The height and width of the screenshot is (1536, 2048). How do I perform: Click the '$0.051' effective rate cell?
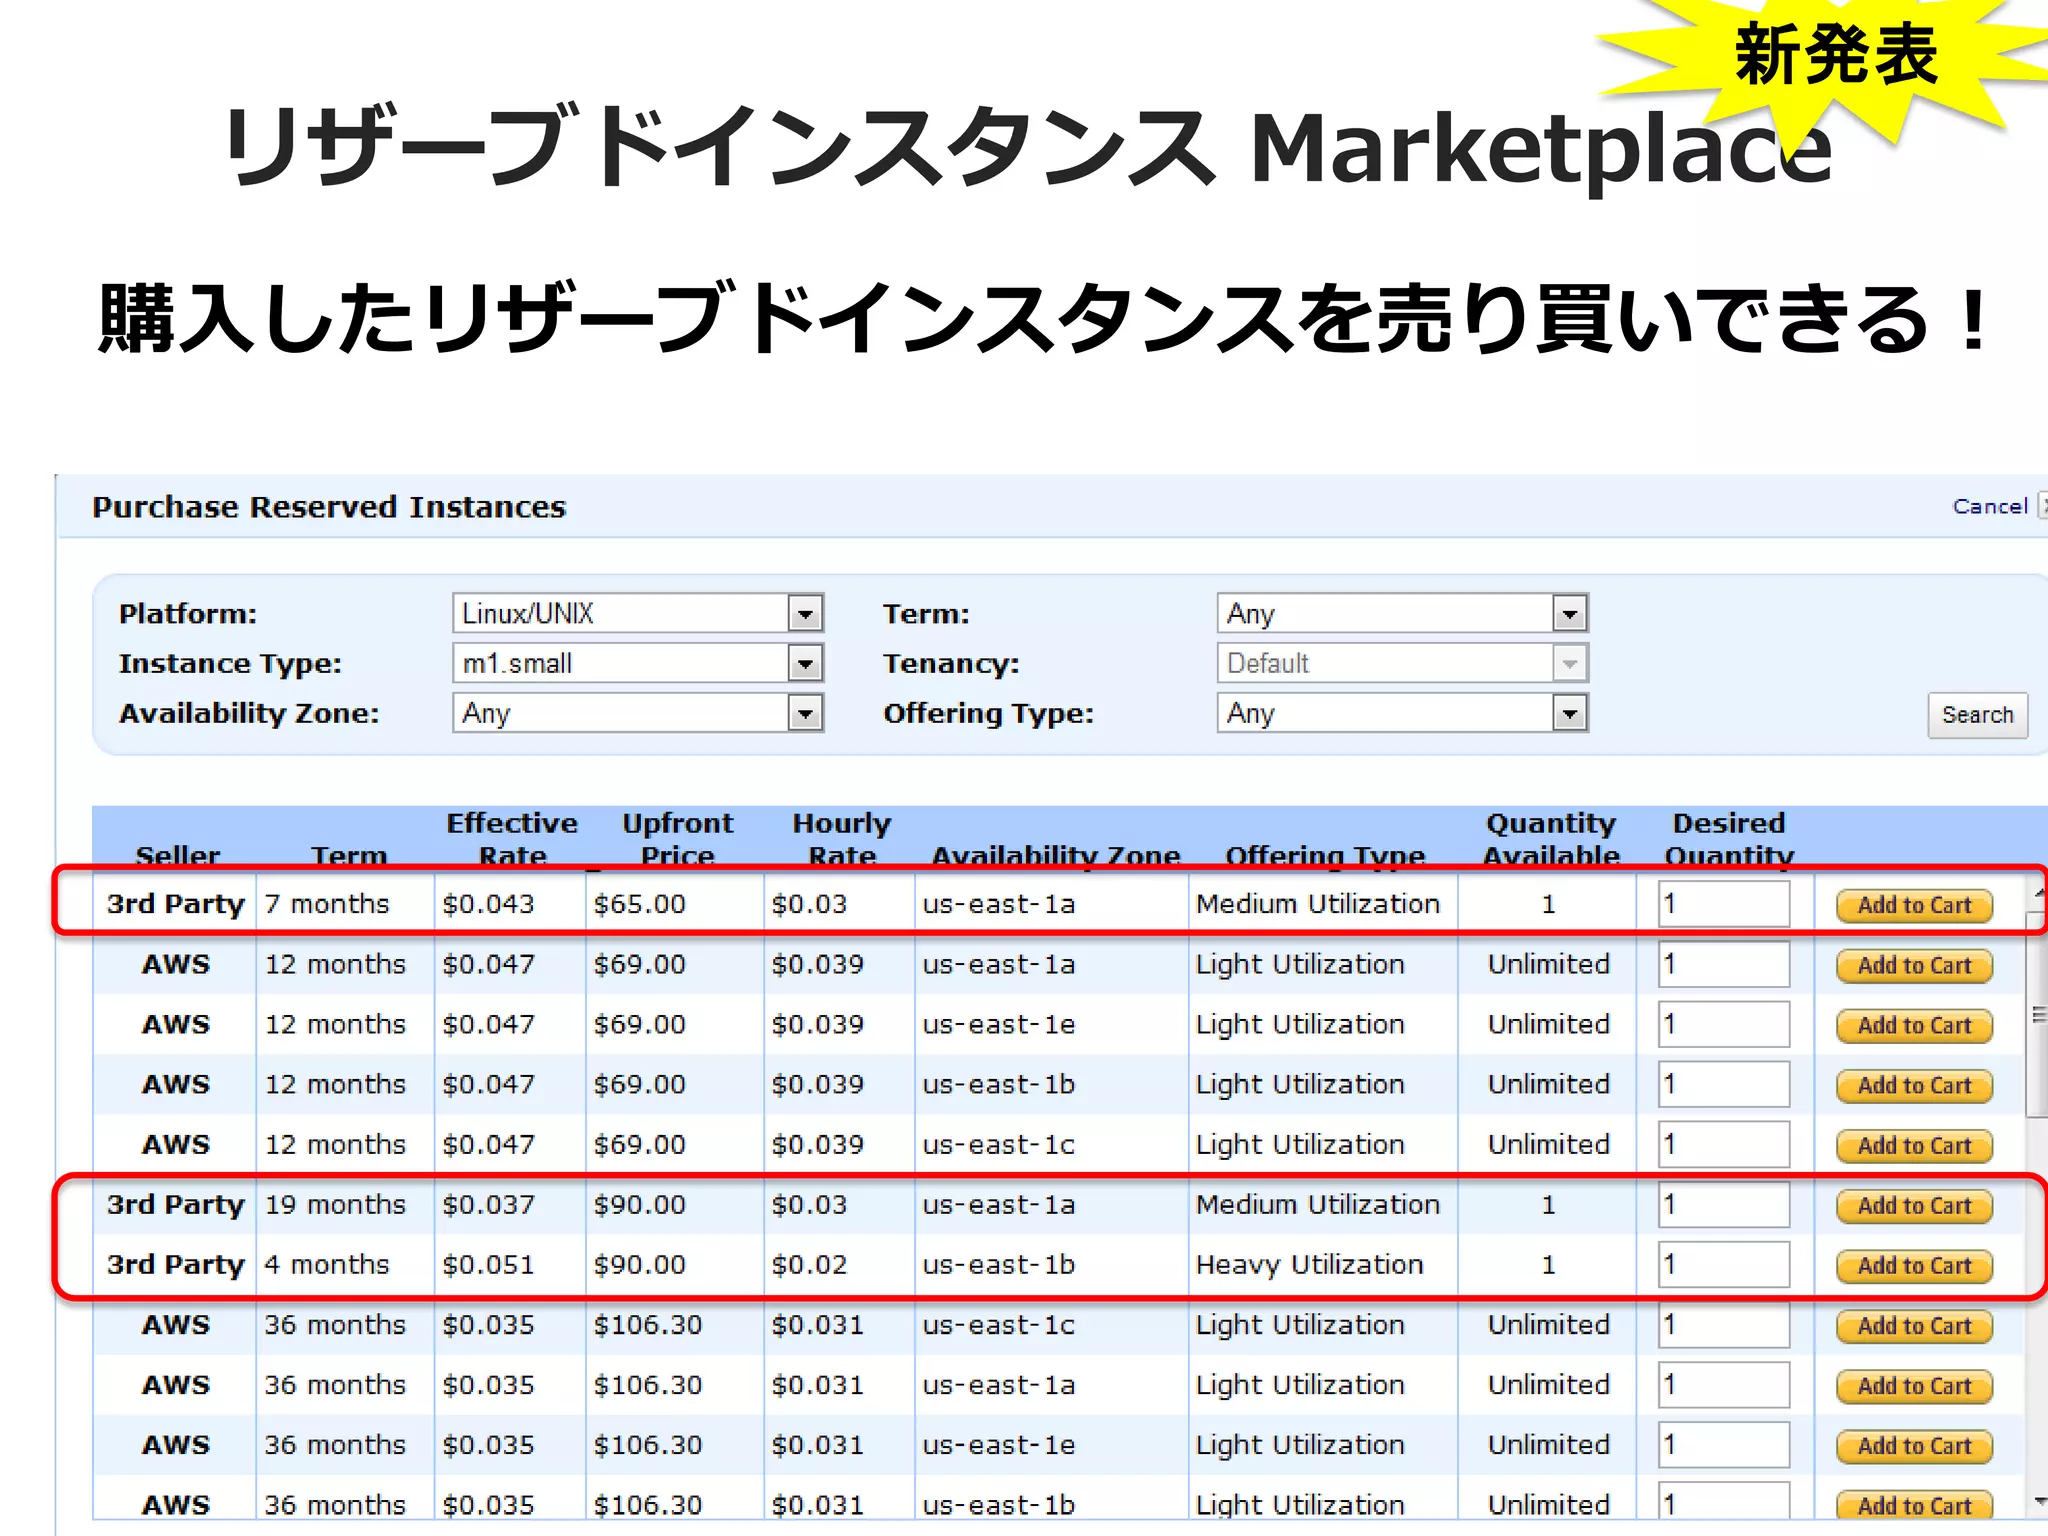509,1264
